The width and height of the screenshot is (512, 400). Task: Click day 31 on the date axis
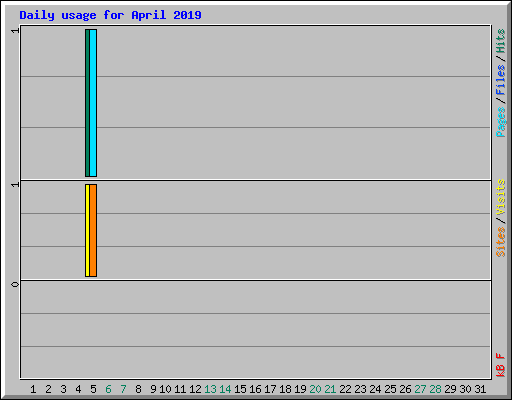click(x=480, y=389)
